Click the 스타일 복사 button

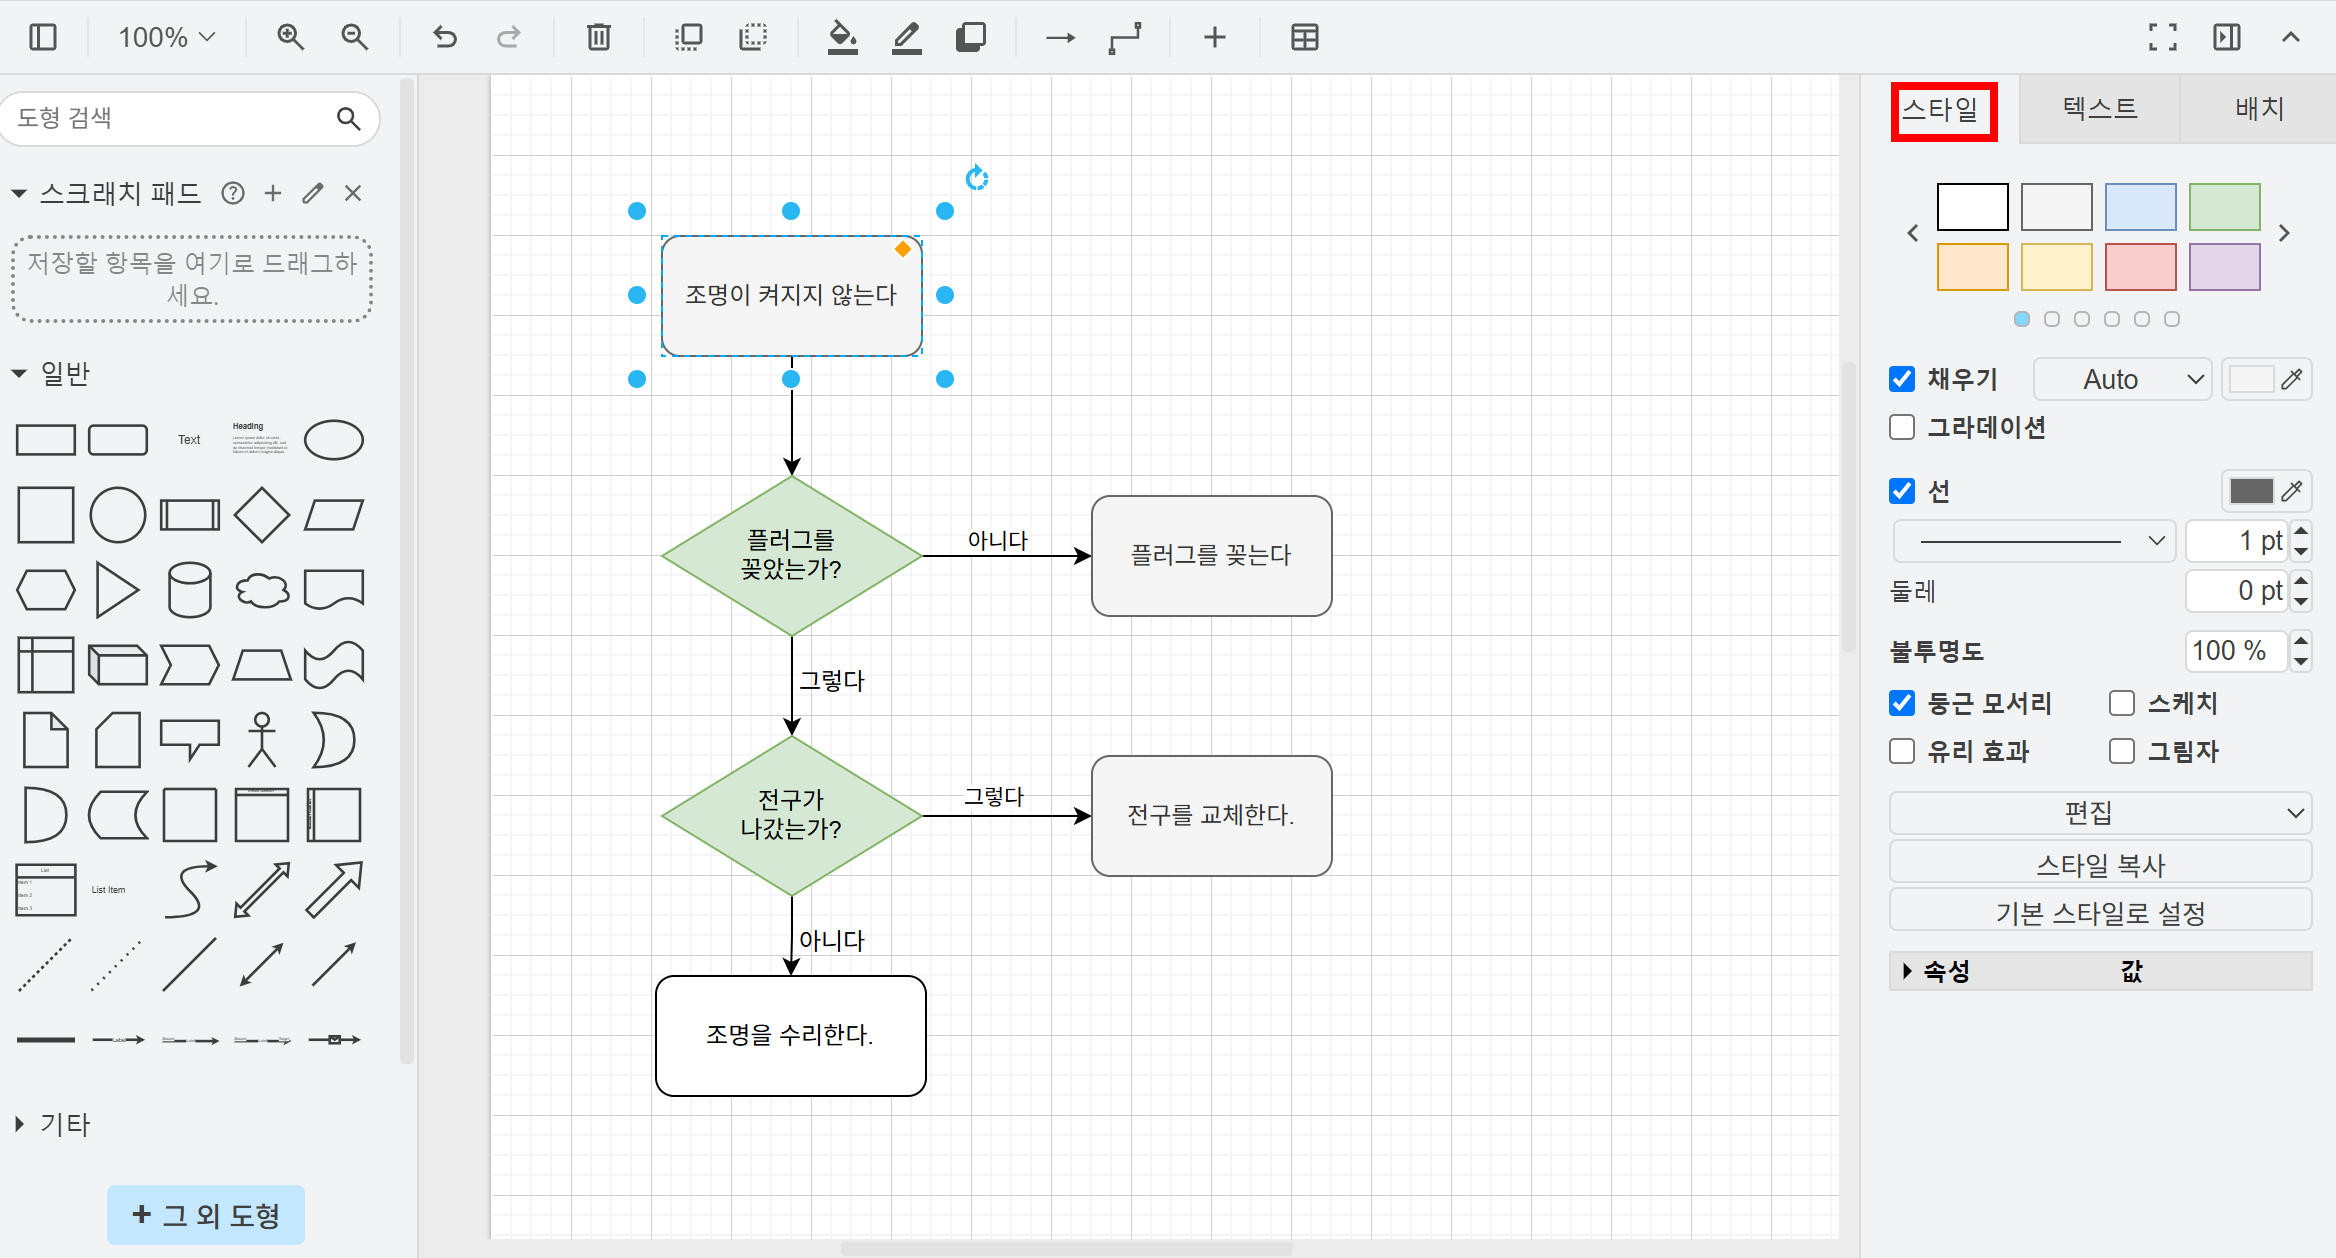tap(2100, 864)
